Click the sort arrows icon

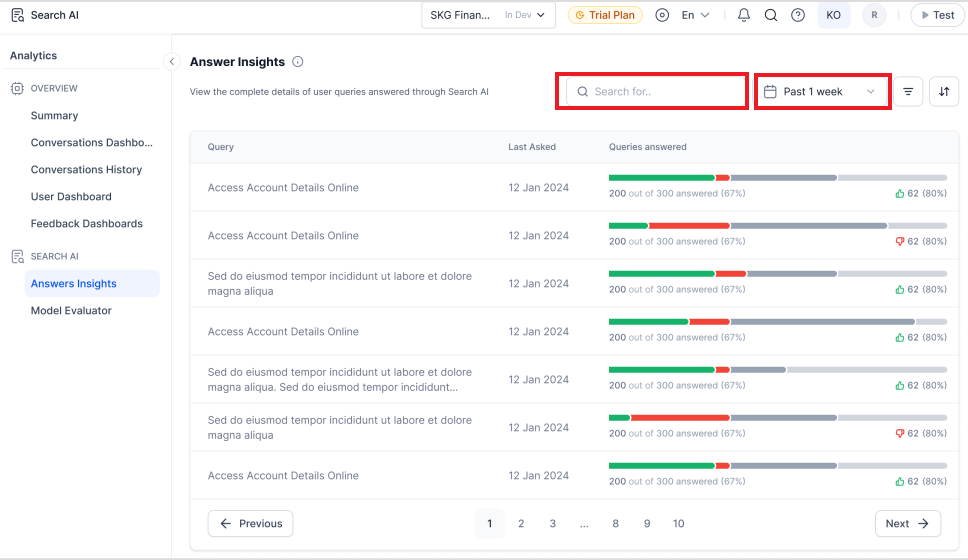[944, 92]
